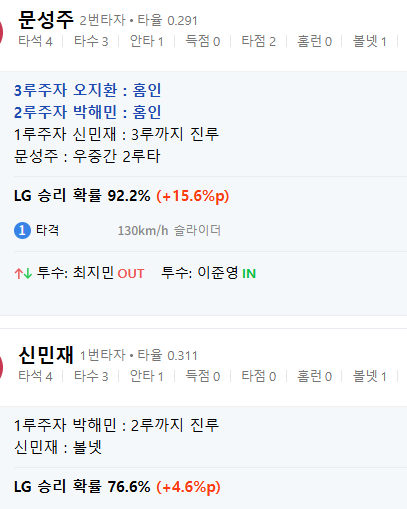Image resolution: width=407 pixels, height=509 pixels.
Task: Click 신민재 볼넷 result text
Action: (58, 447)
